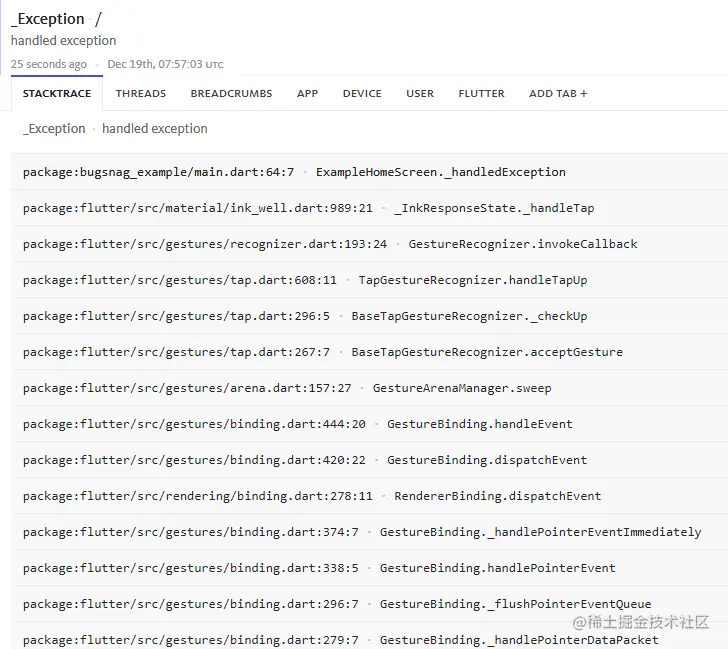Click BaseTapGestureRecognizer._checkUp method name
This screenshot has width=728, height=649.
(x=469, y=316)
